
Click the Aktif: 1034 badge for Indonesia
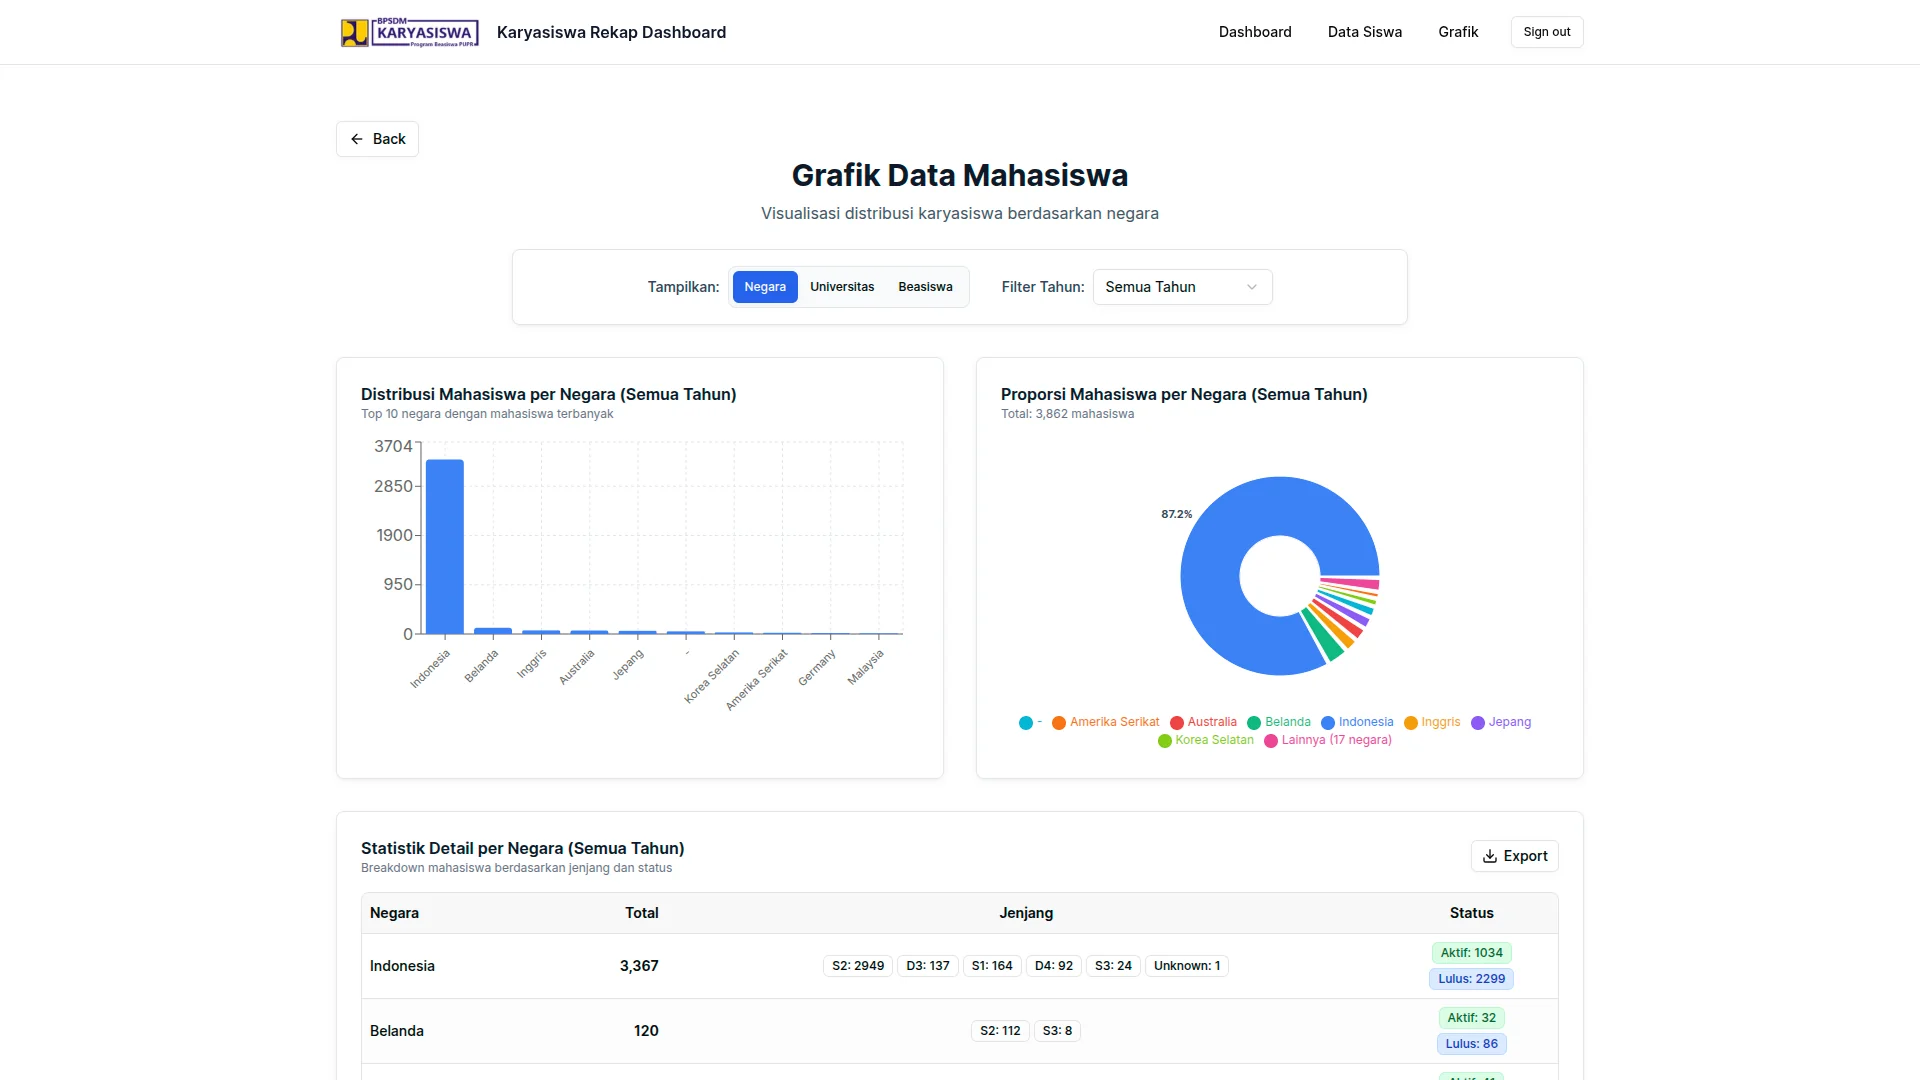point(1471,952)
